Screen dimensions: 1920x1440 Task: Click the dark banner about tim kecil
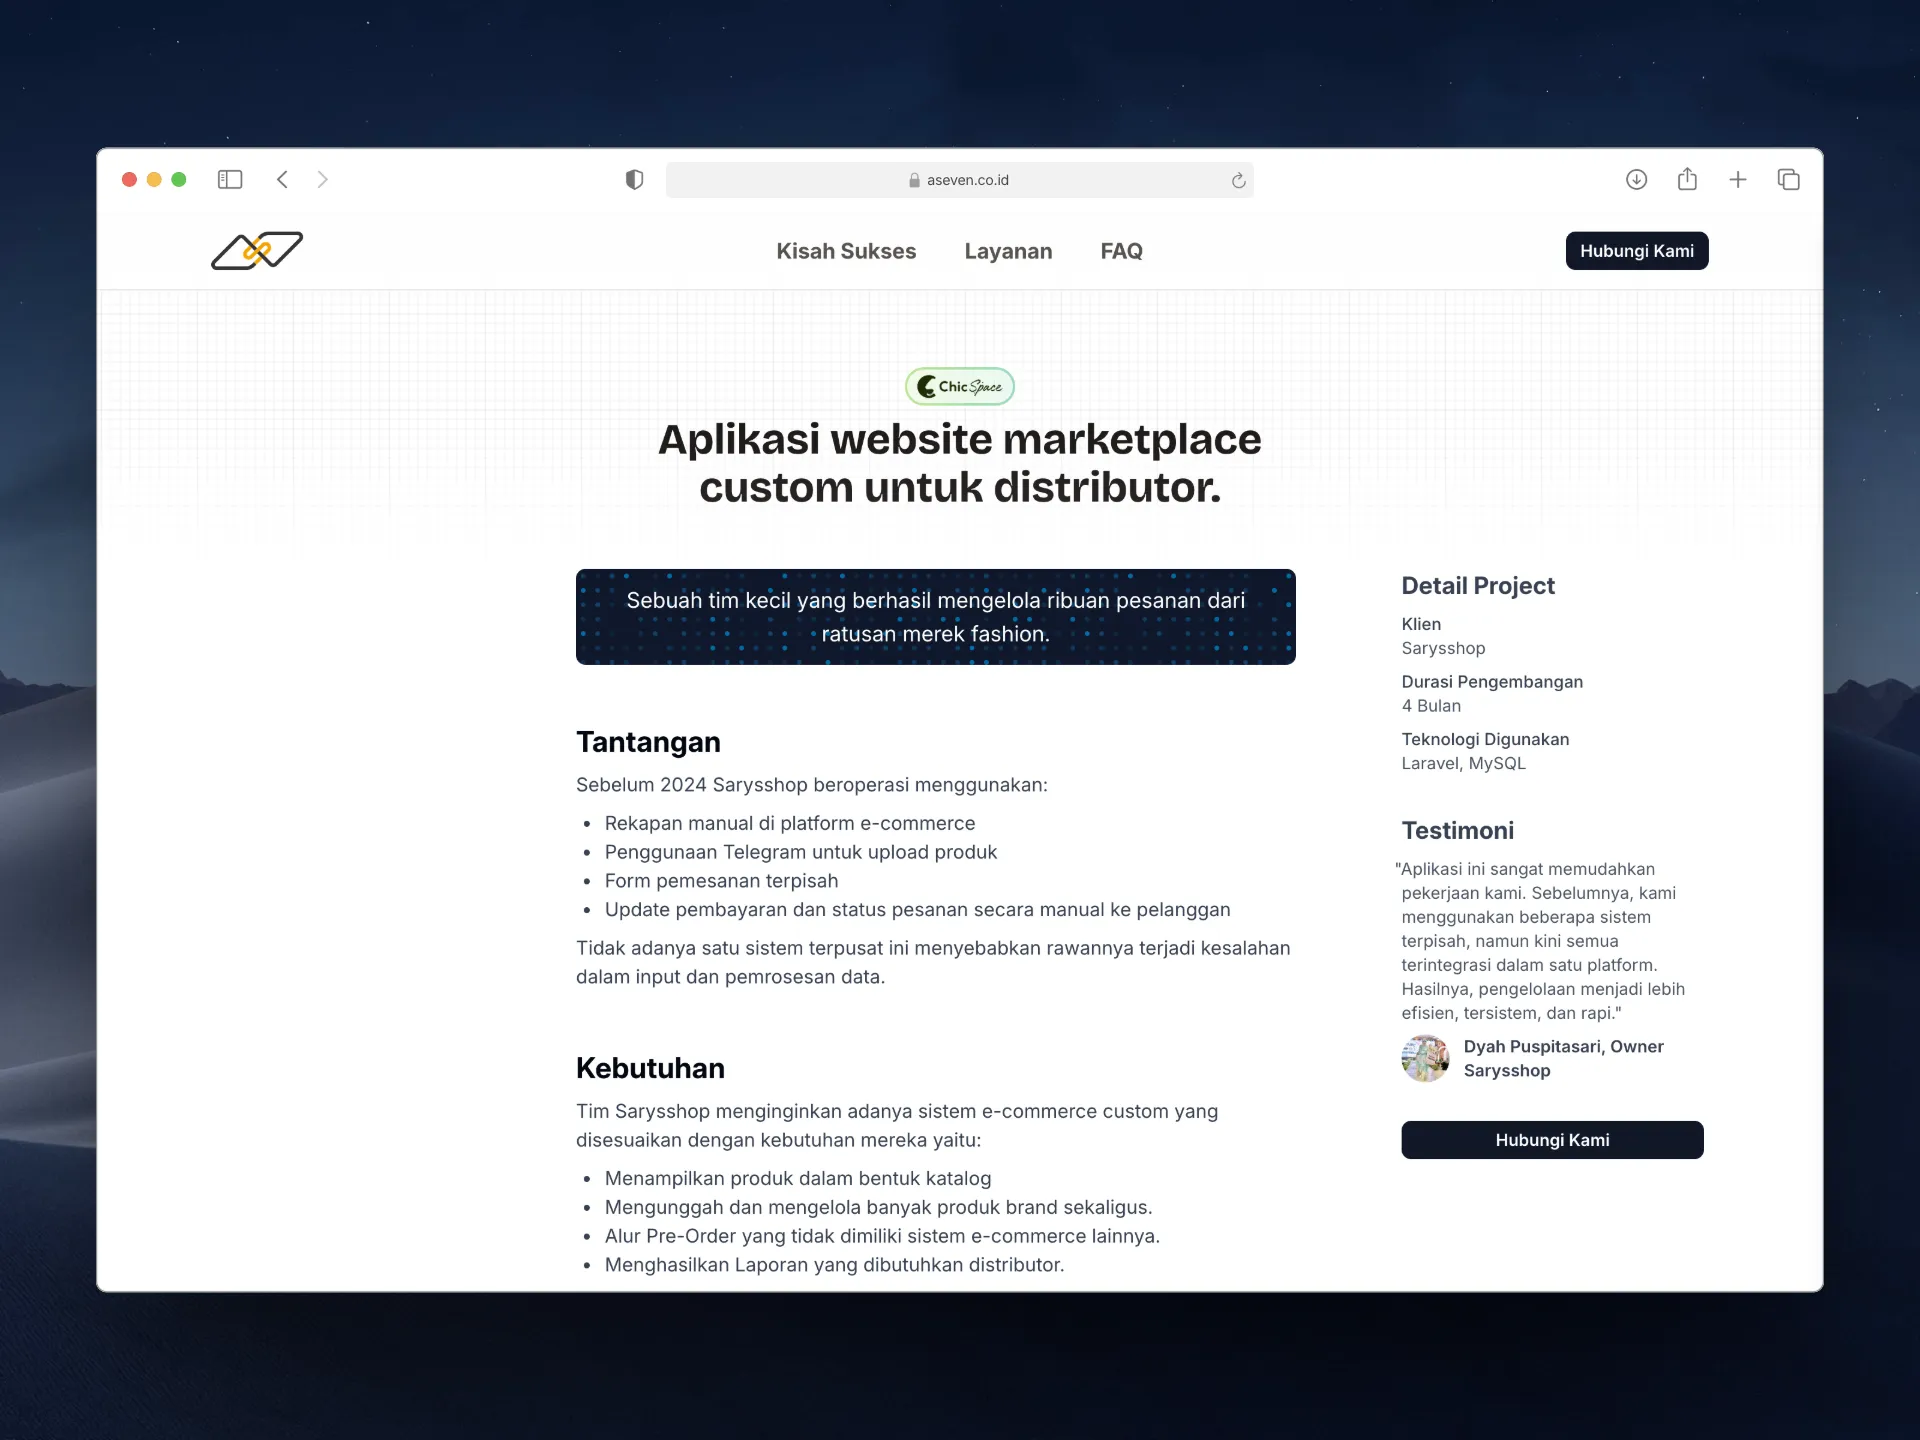936,617
